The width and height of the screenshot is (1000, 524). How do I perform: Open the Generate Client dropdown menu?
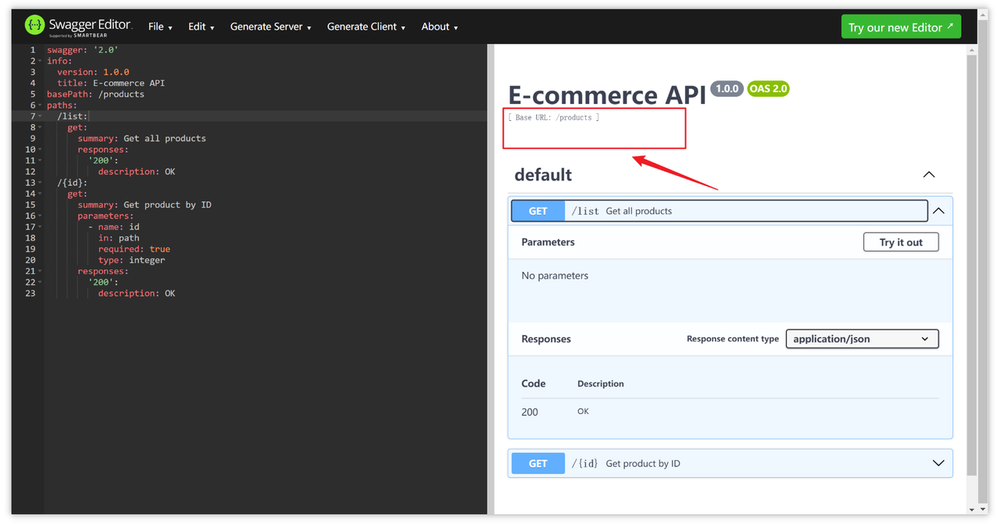(x=366, y=27)
